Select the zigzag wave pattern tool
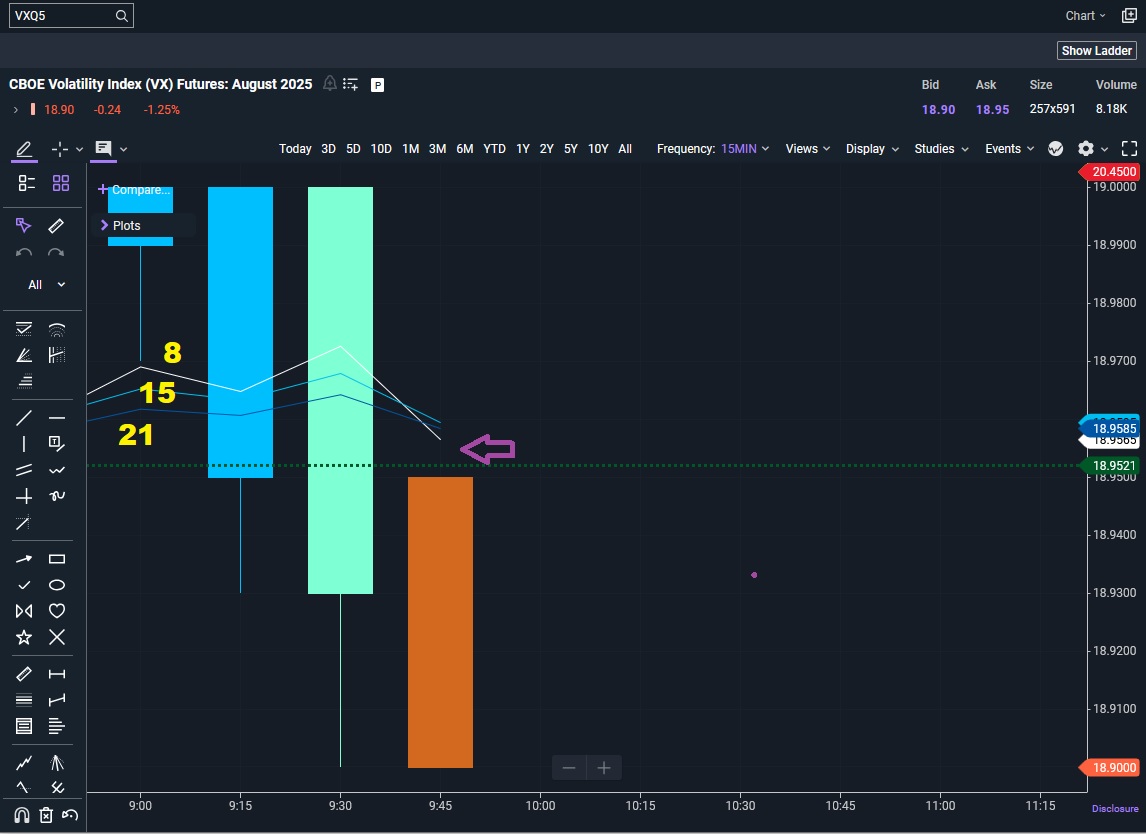The width and height of the screenshot is (1146, 834). pos(23,763)
